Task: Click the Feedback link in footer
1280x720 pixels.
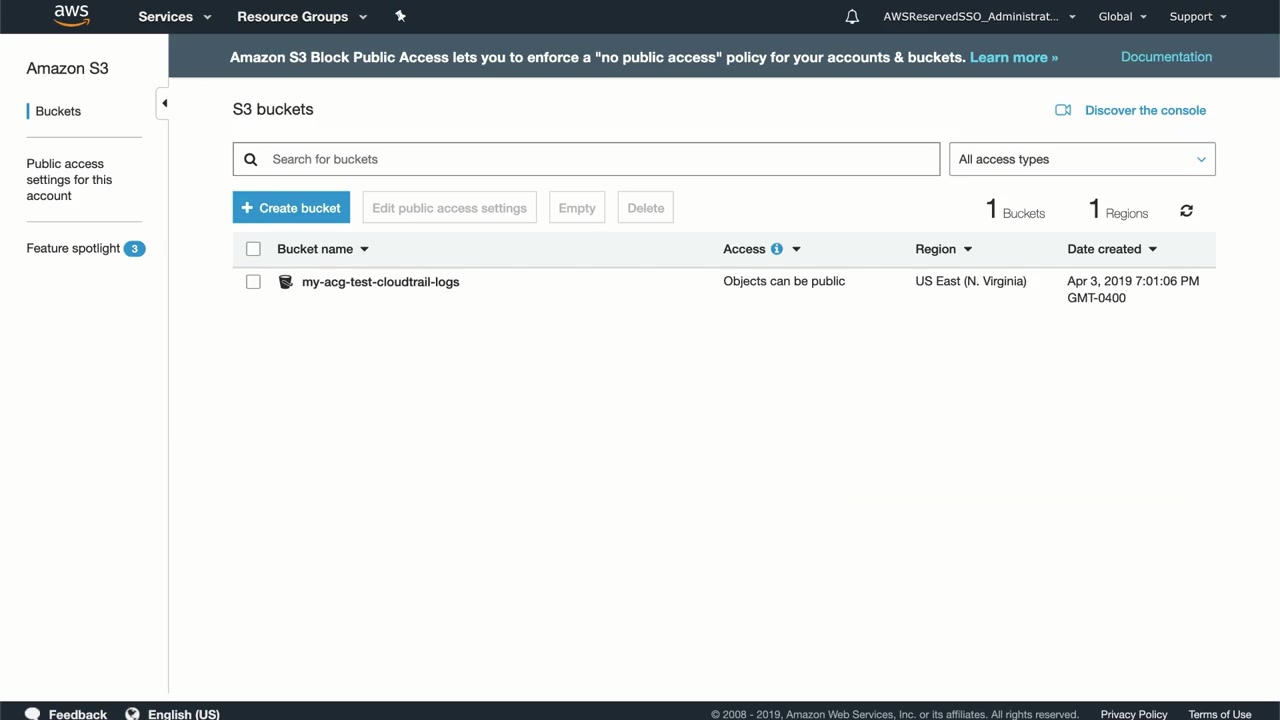Action: click(78, 714)
